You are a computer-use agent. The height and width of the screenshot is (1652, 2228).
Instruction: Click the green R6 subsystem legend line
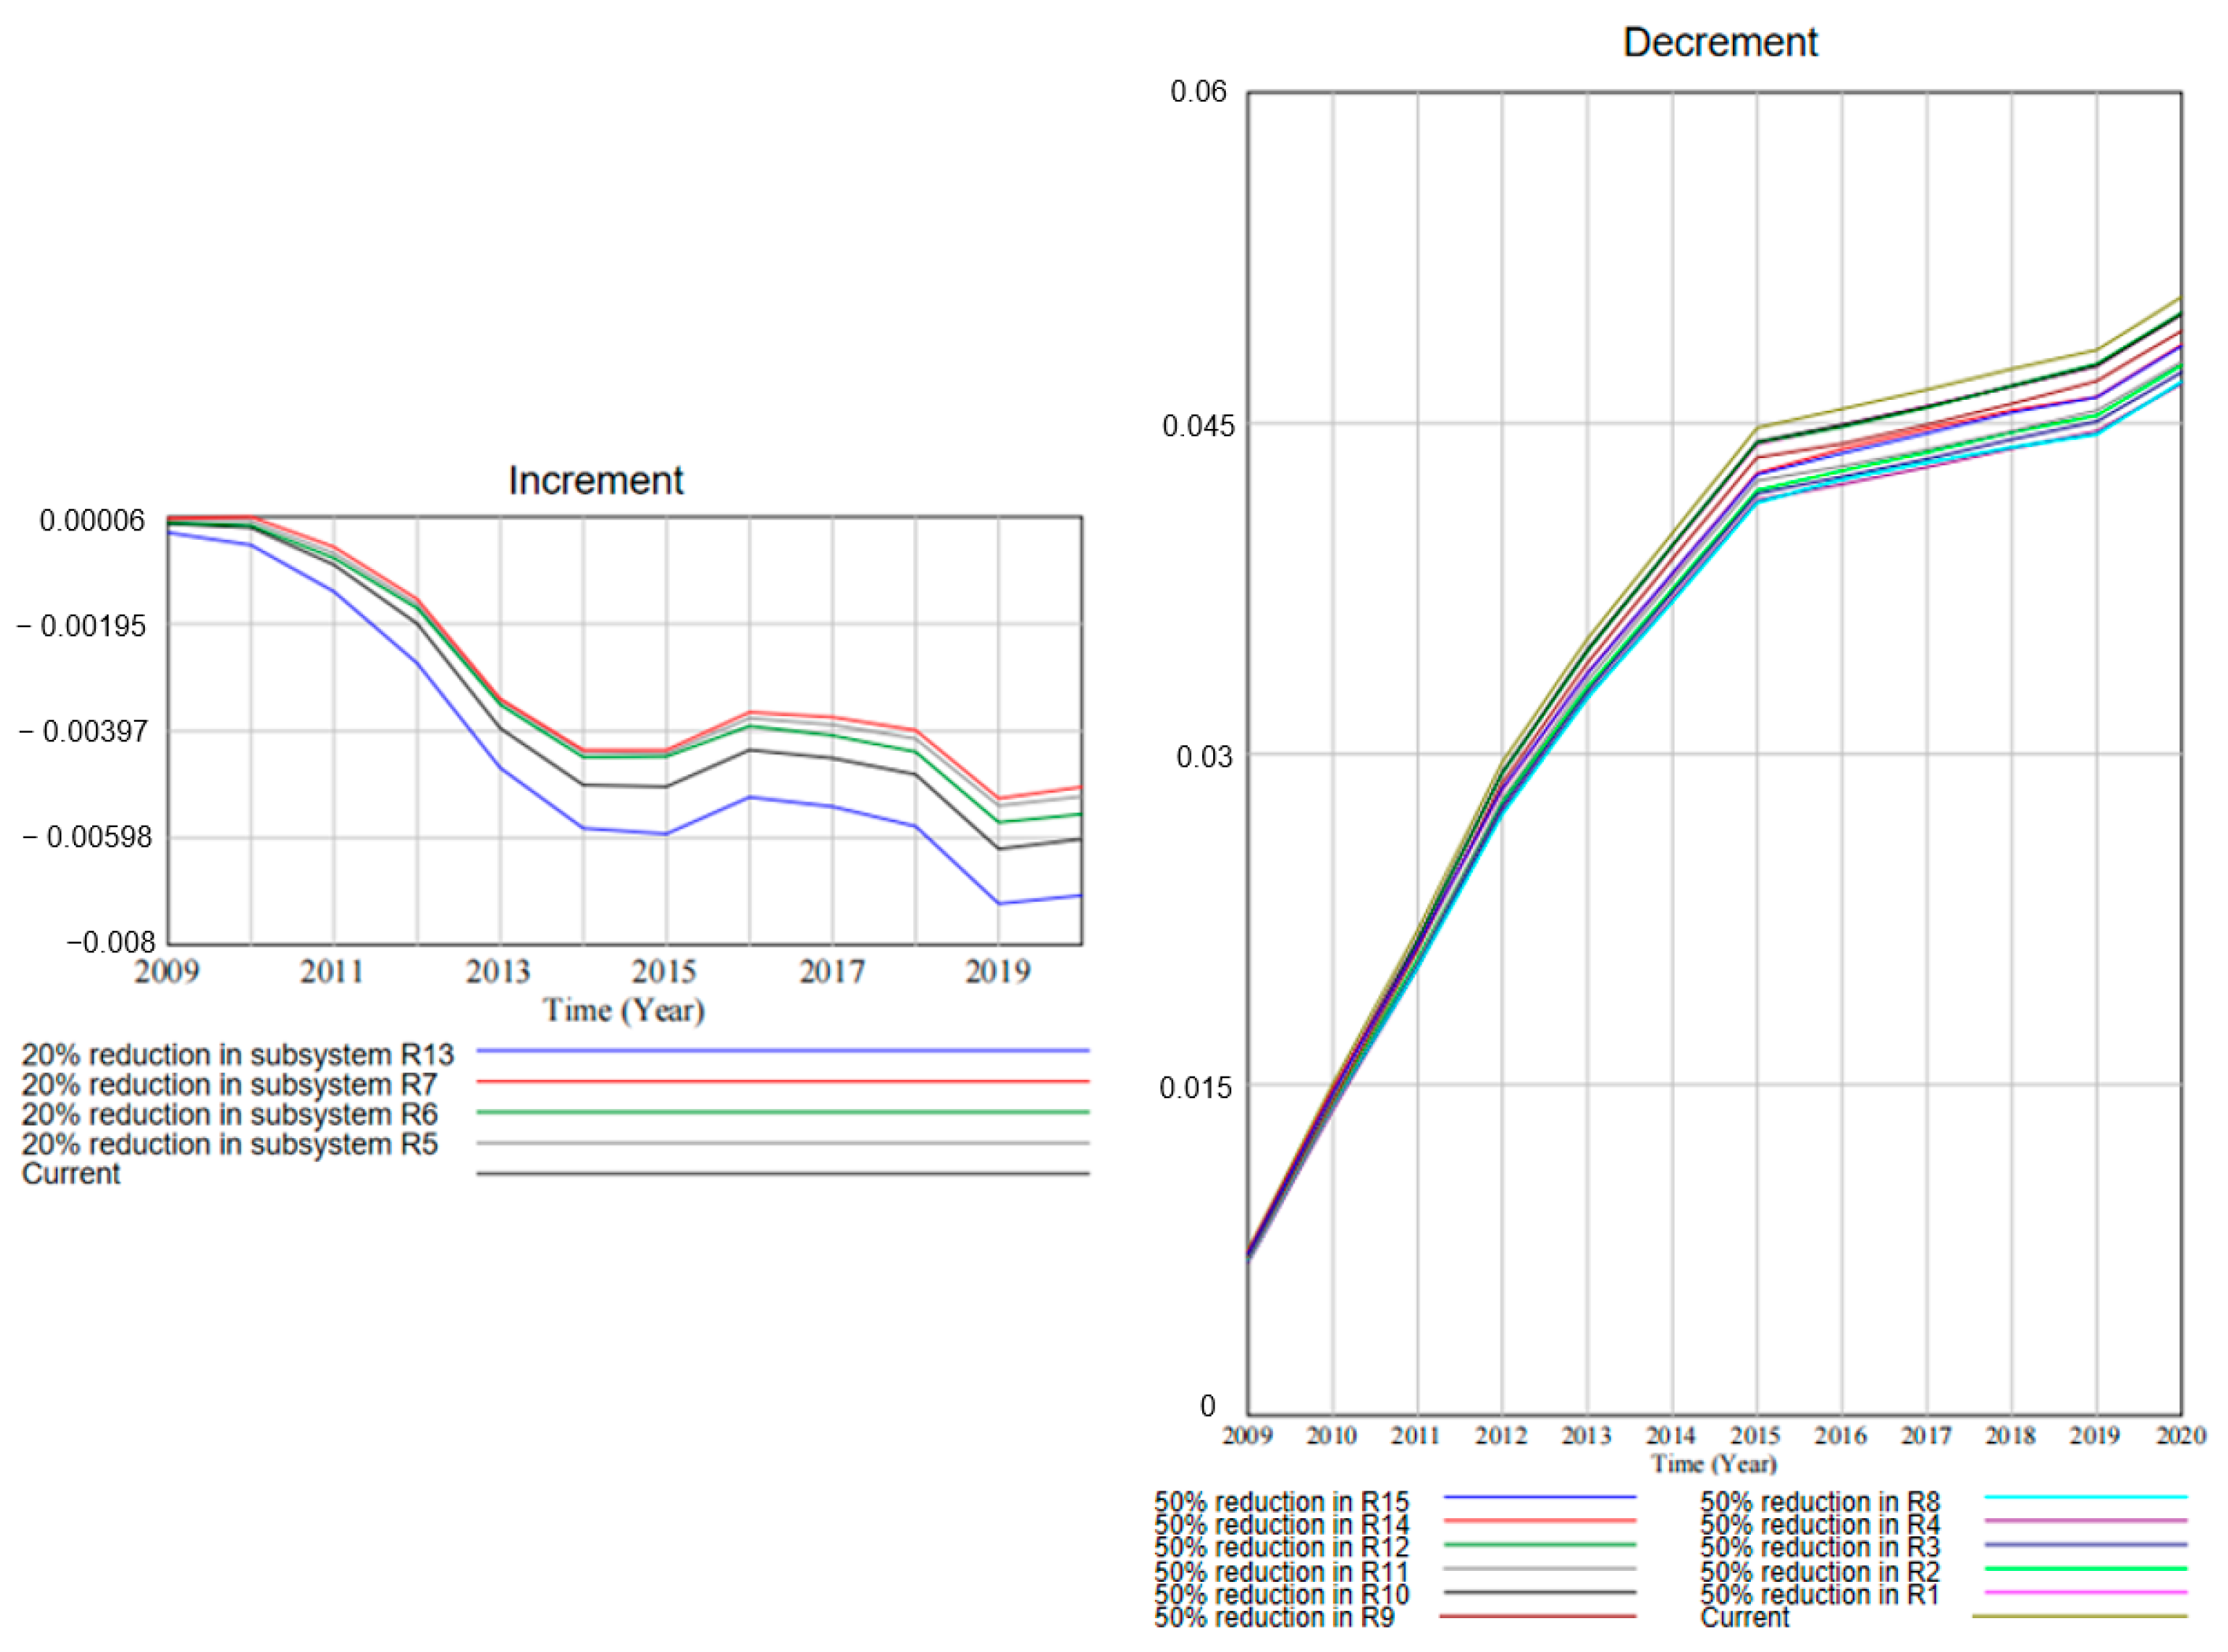click(x=782, y=1112)
